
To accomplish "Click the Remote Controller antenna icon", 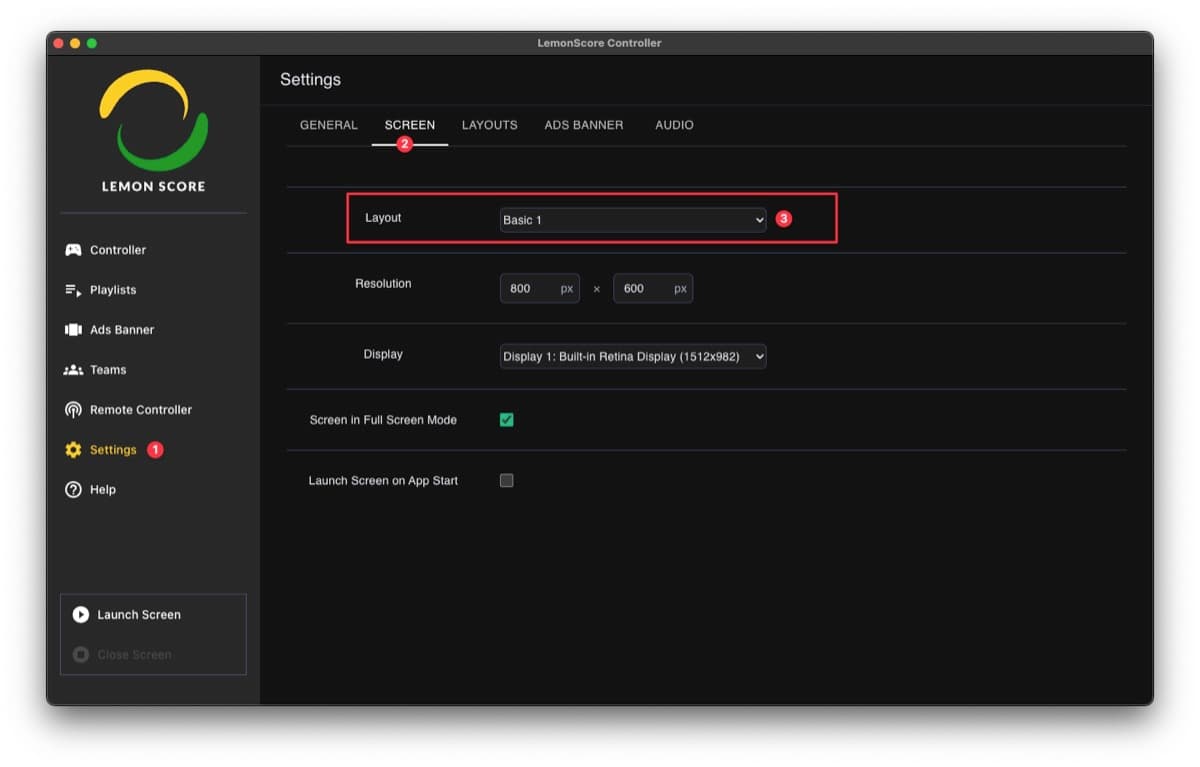I will (x=73, y=410).
